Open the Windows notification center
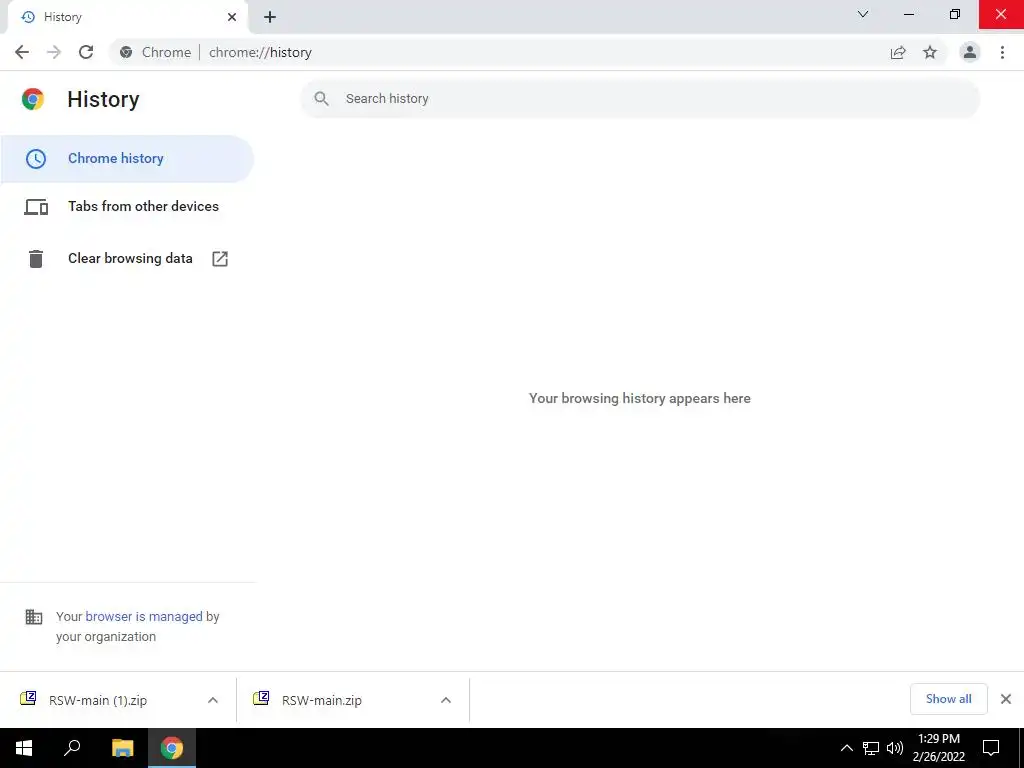Image resolution: width=1024 pixels, height=768 pixels. pyautogui.click(x=991, y=748)
